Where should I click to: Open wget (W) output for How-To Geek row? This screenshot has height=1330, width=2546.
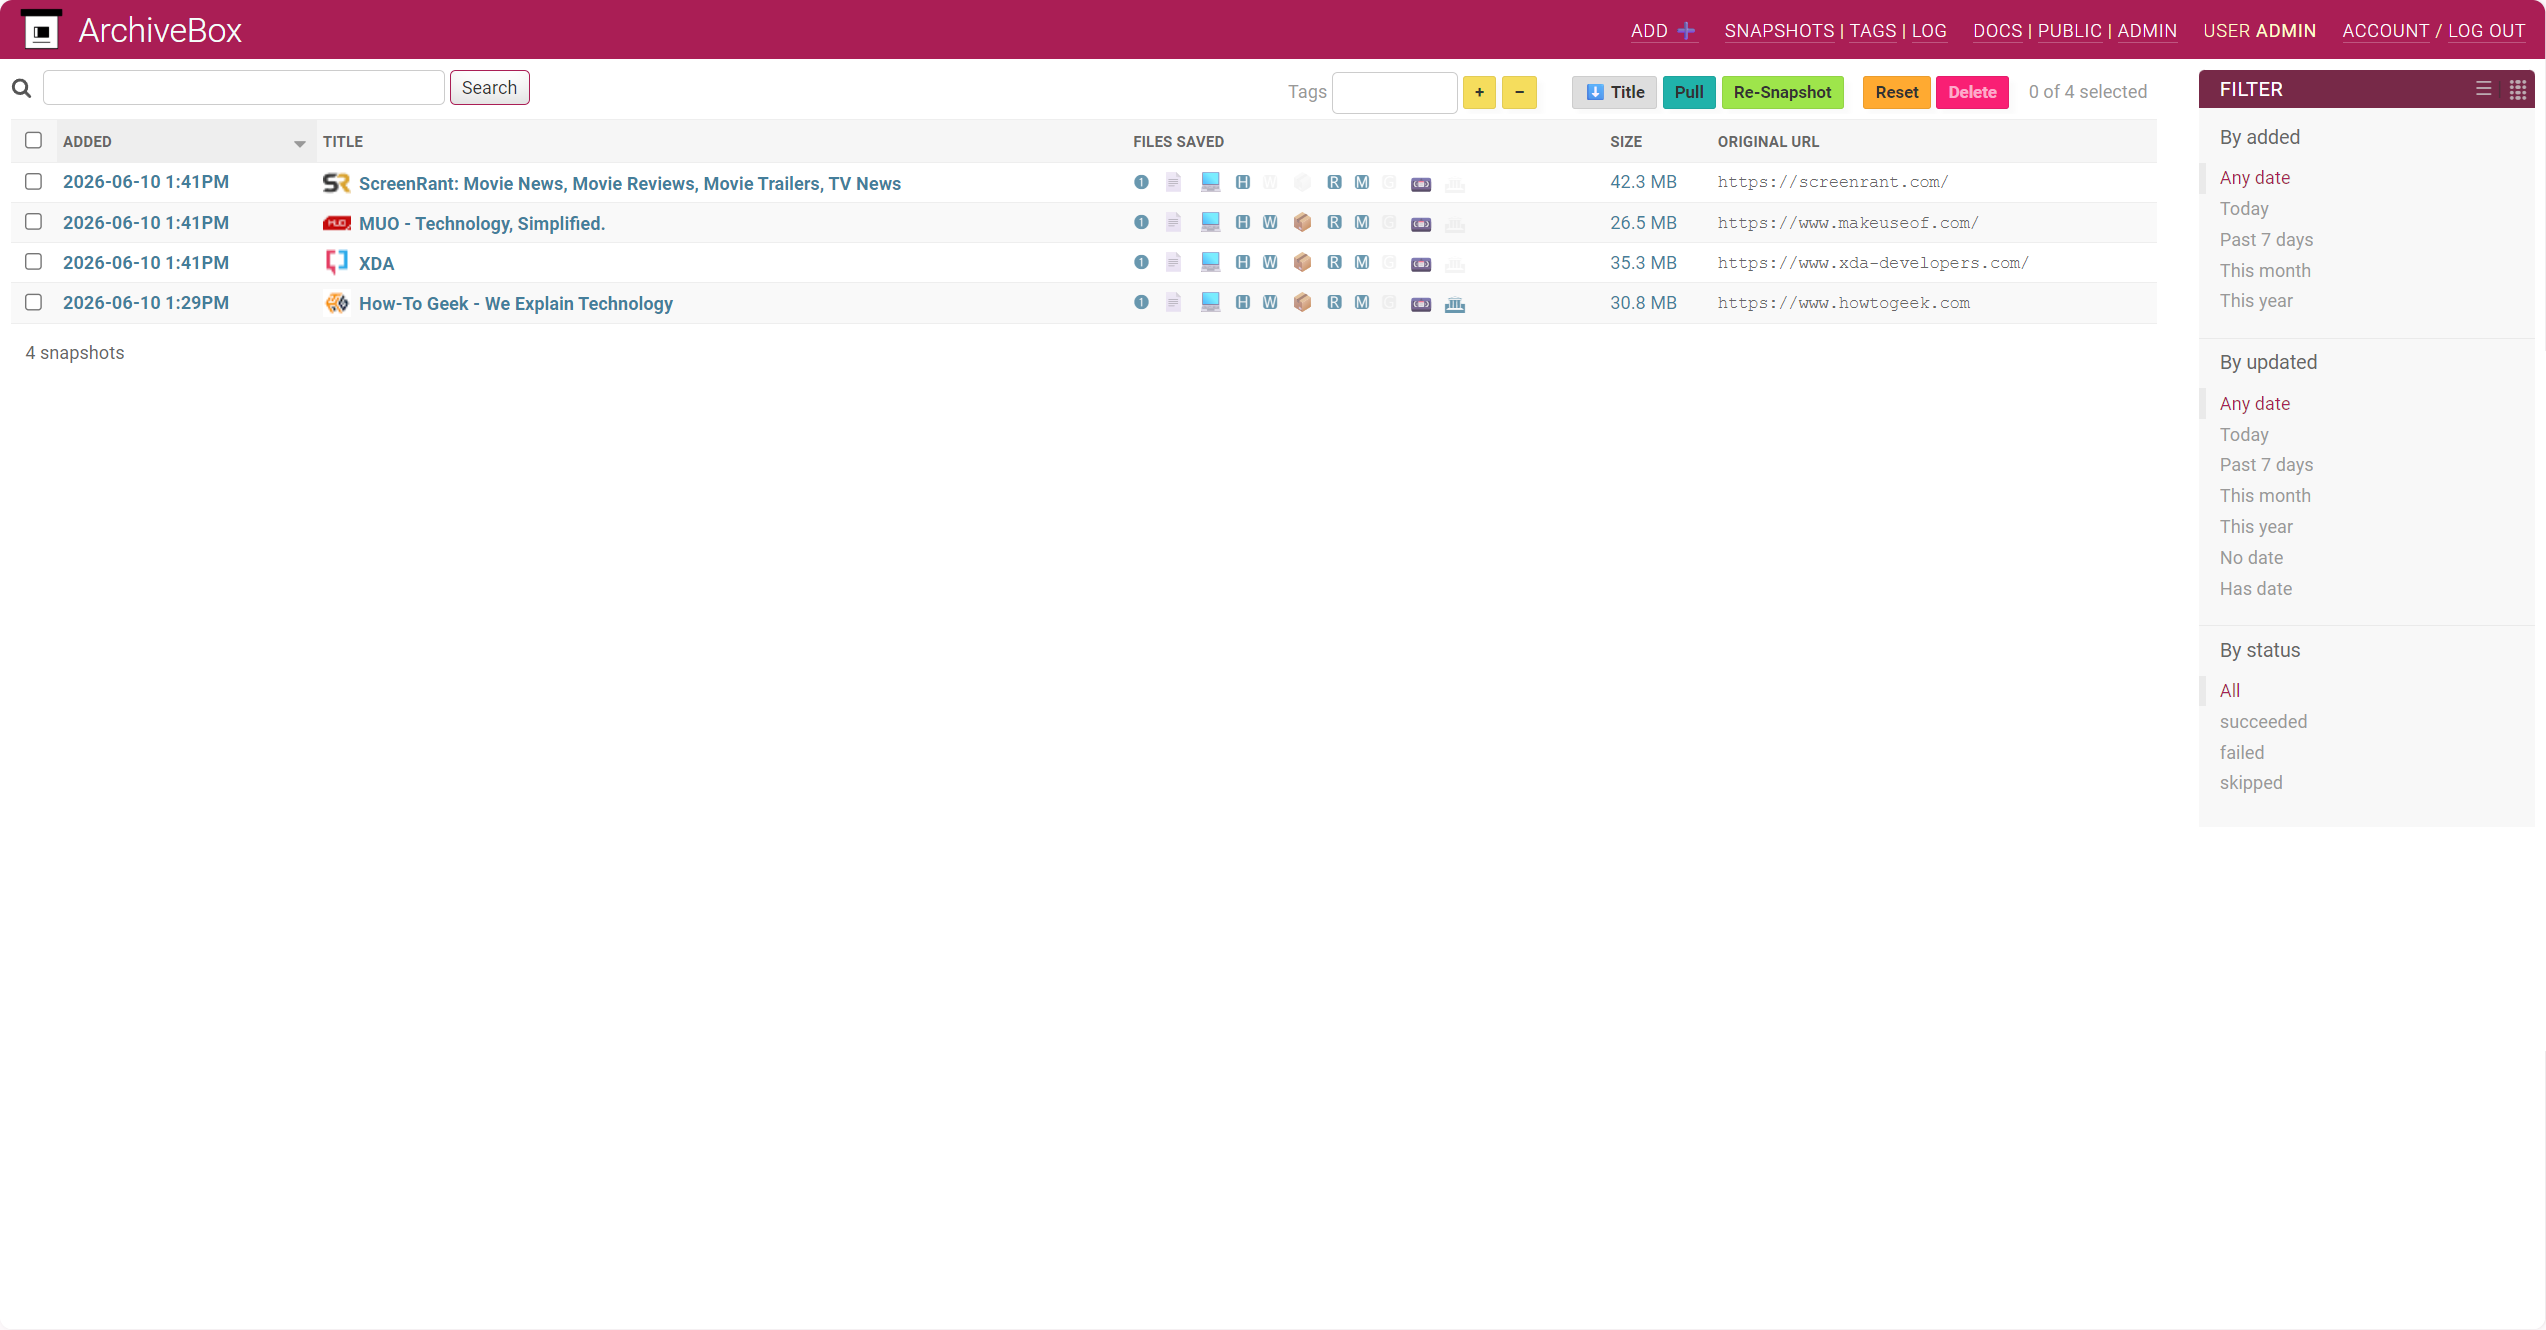pyautogui.click(x=1270, y=302)
